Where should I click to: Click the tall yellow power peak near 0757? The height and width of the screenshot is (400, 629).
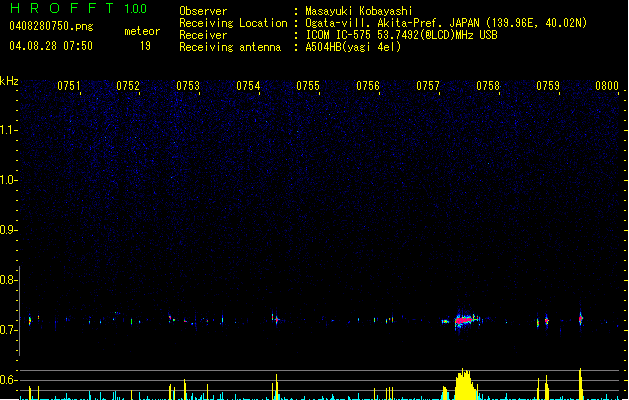point(465,384)
